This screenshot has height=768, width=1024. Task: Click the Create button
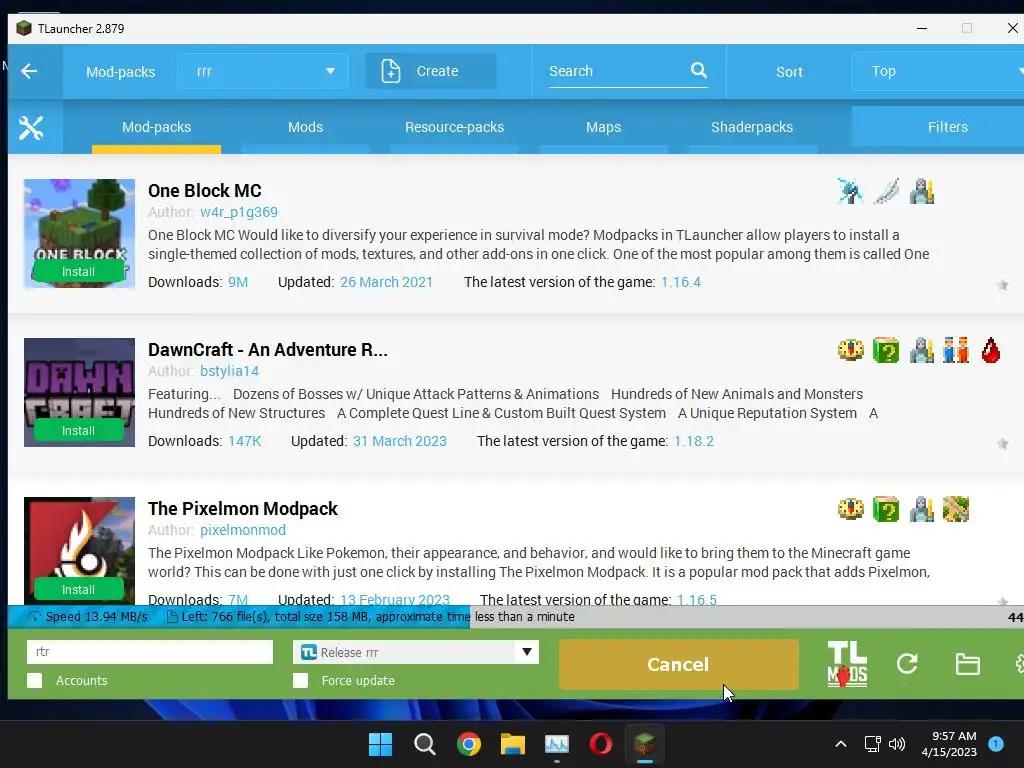coord(430,71)
